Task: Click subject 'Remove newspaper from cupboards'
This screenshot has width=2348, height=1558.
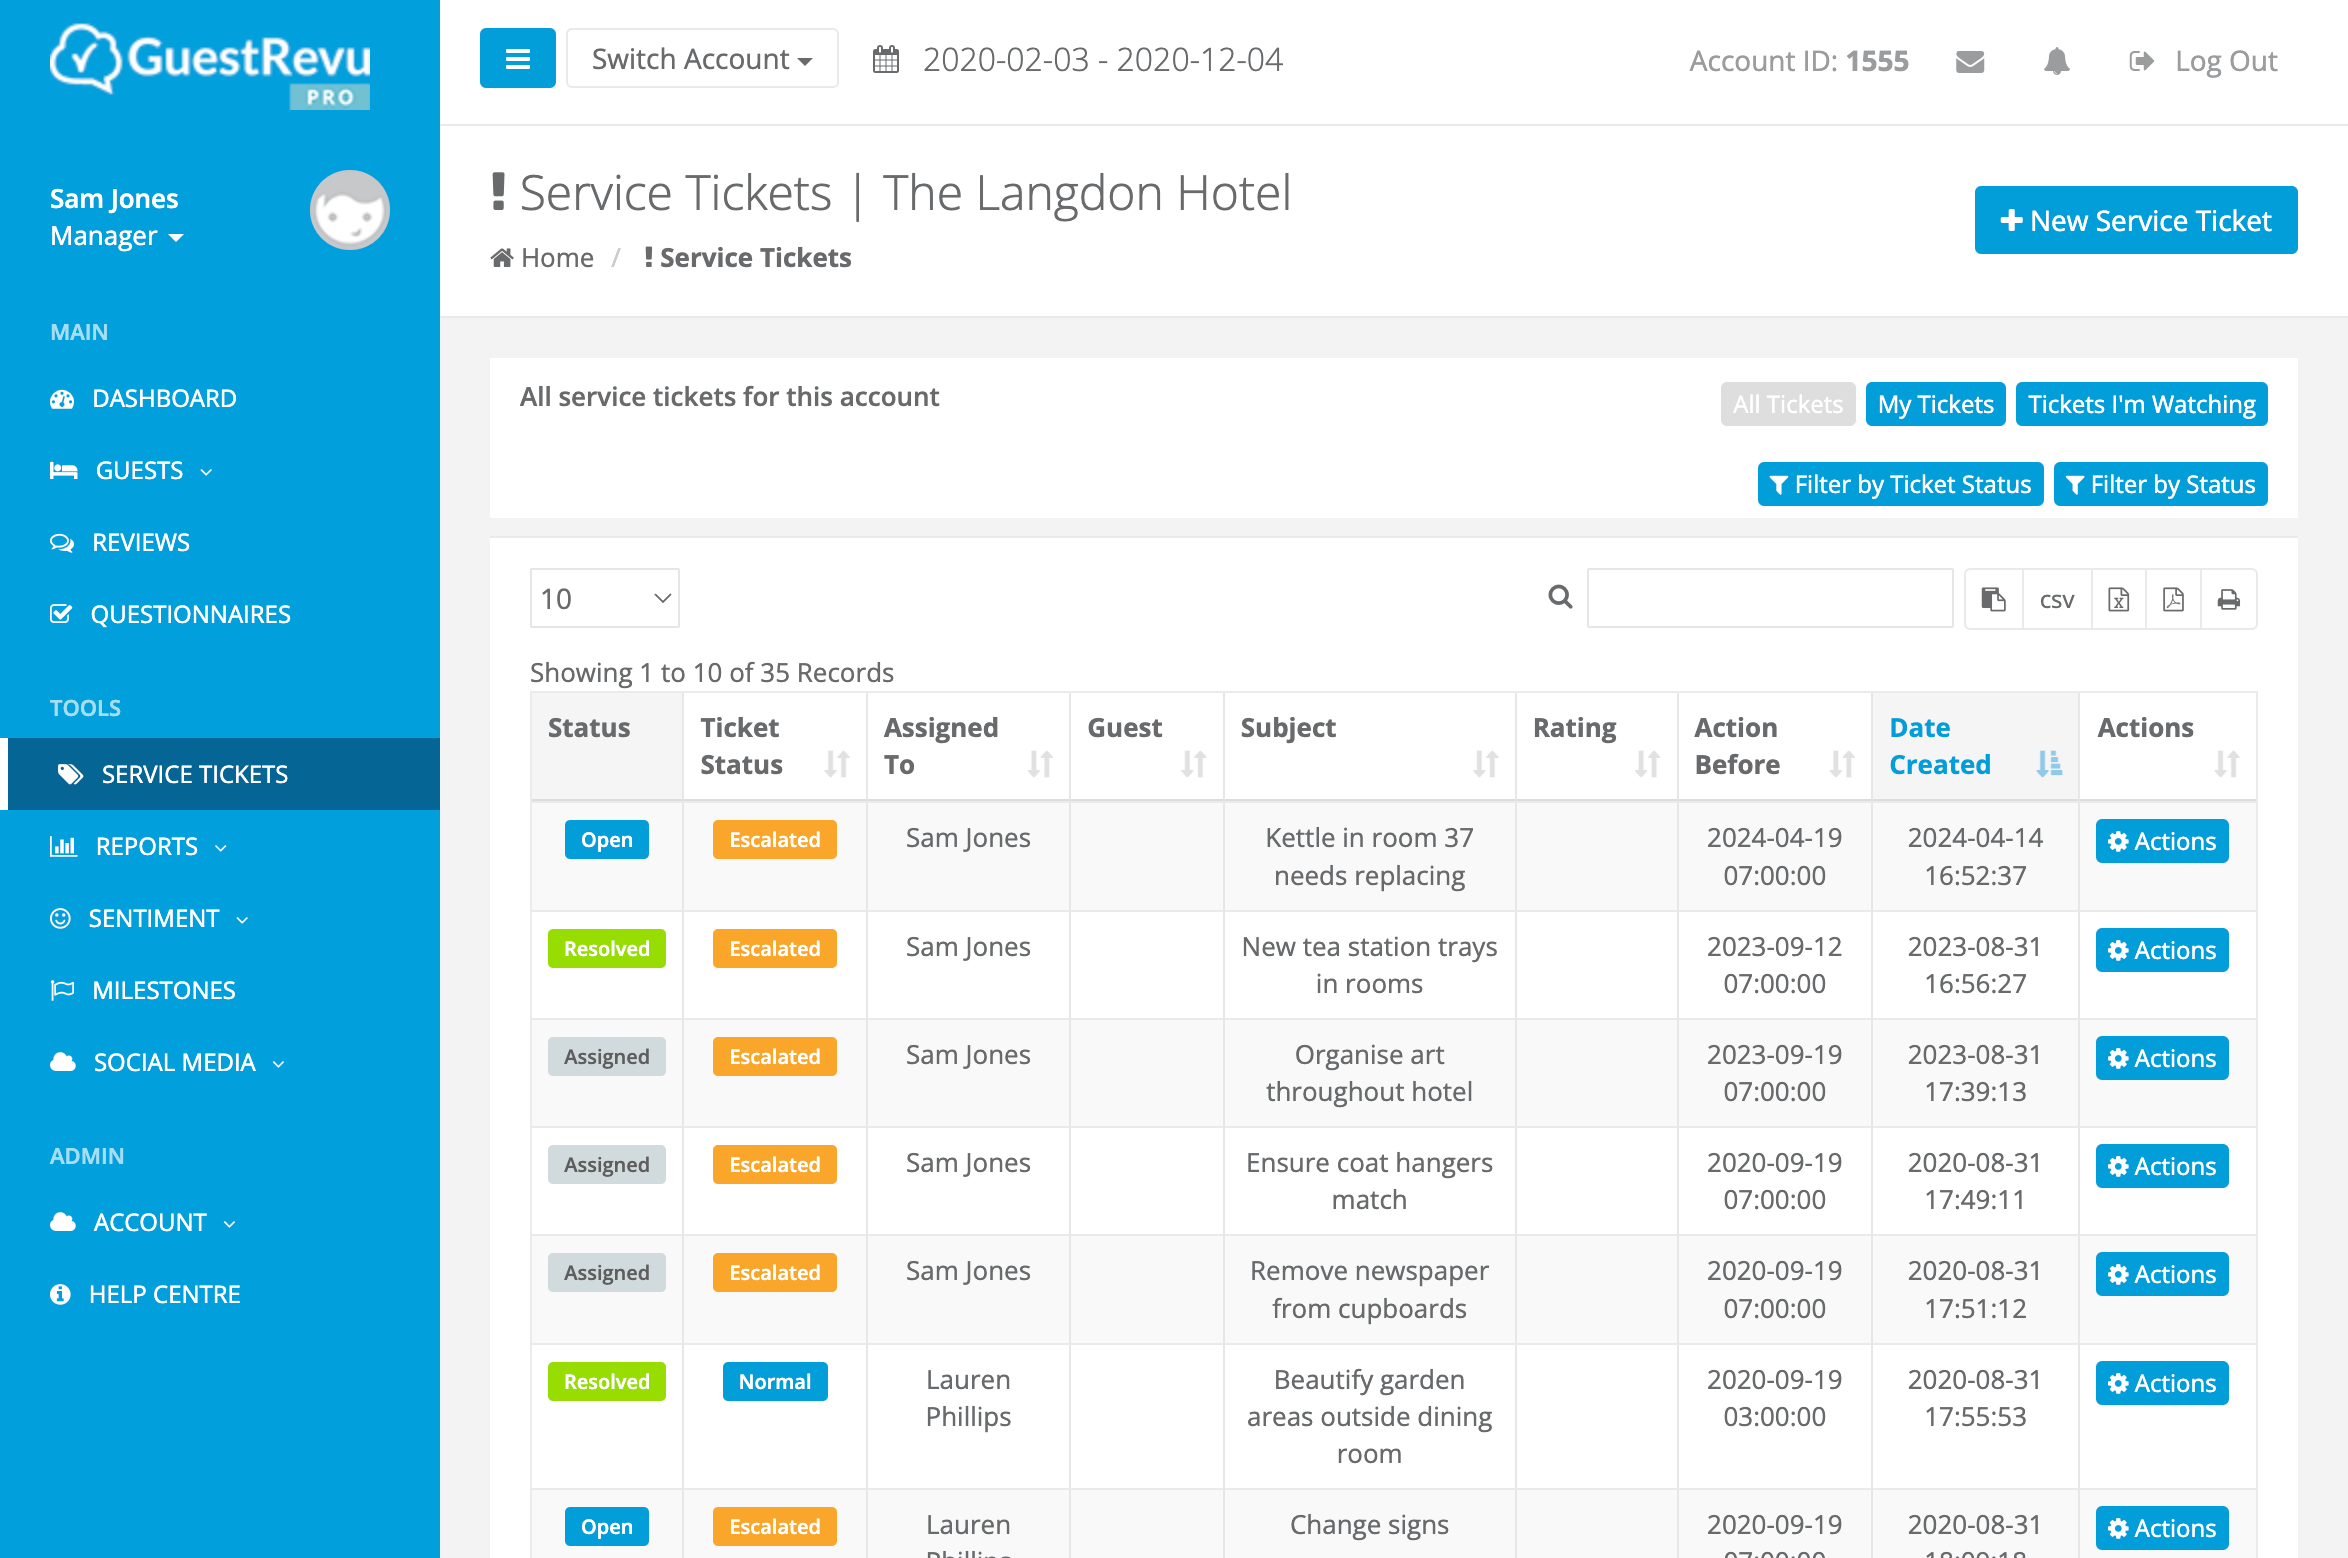Action: [x=1369, y=1290]
